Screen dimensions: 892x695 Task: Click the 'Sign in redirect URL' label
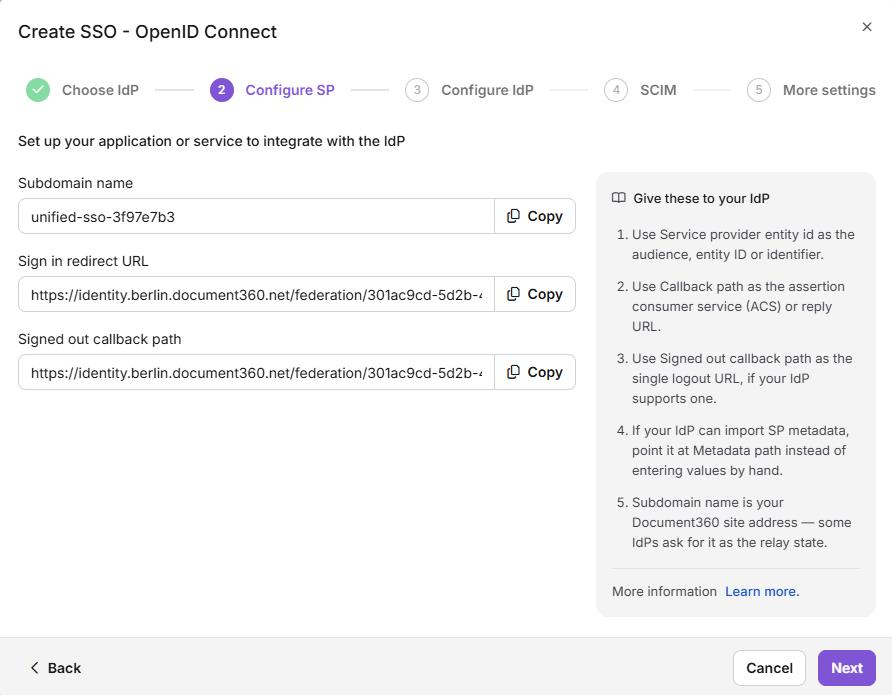(83, 261)
